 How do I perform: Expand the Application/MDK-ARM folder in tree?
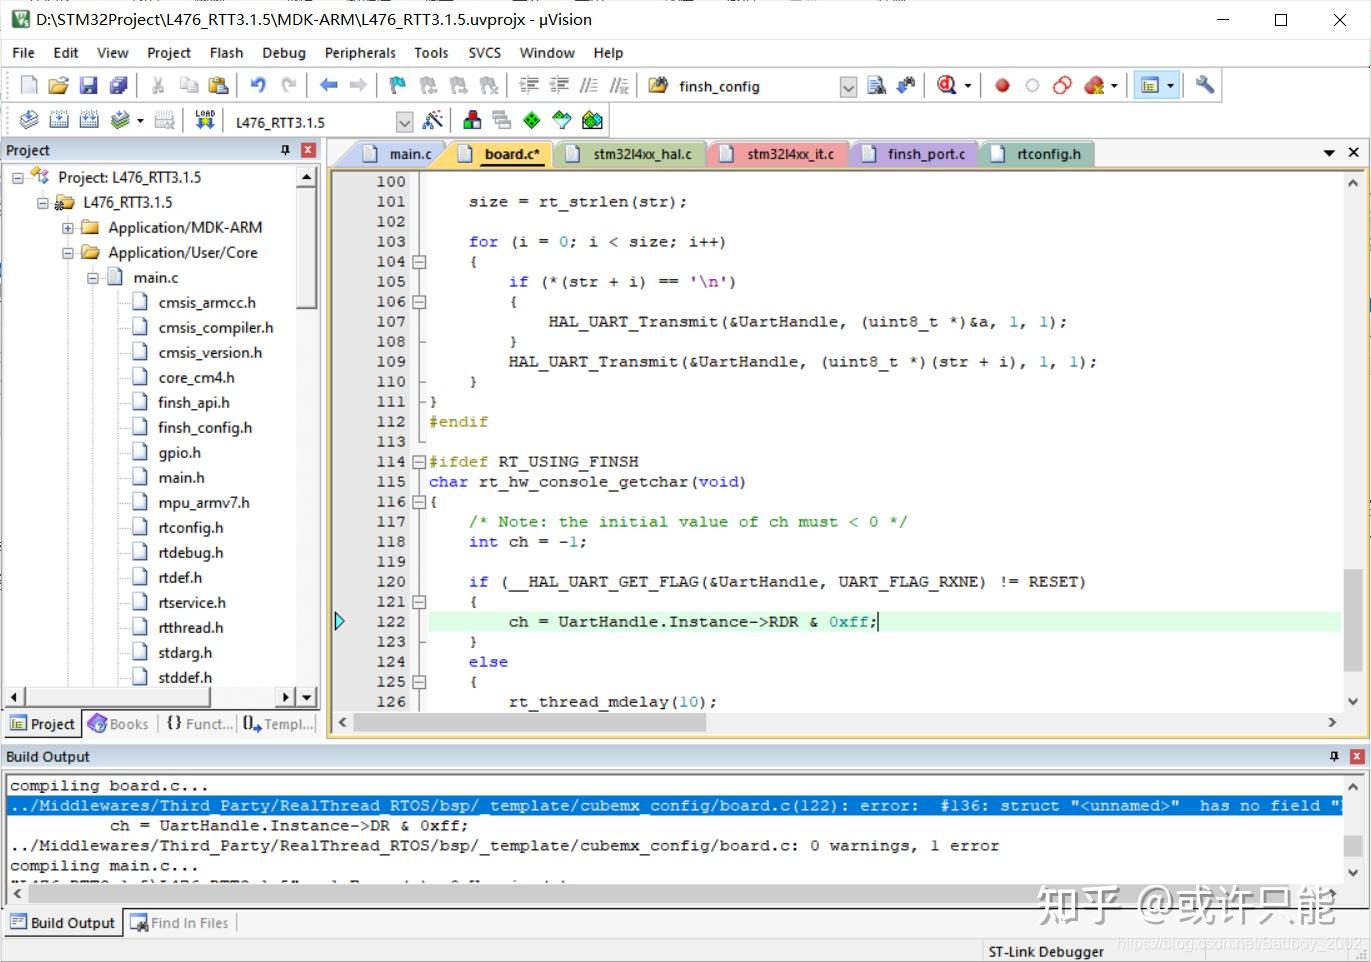pyautogui.click(x=68, y=228)
